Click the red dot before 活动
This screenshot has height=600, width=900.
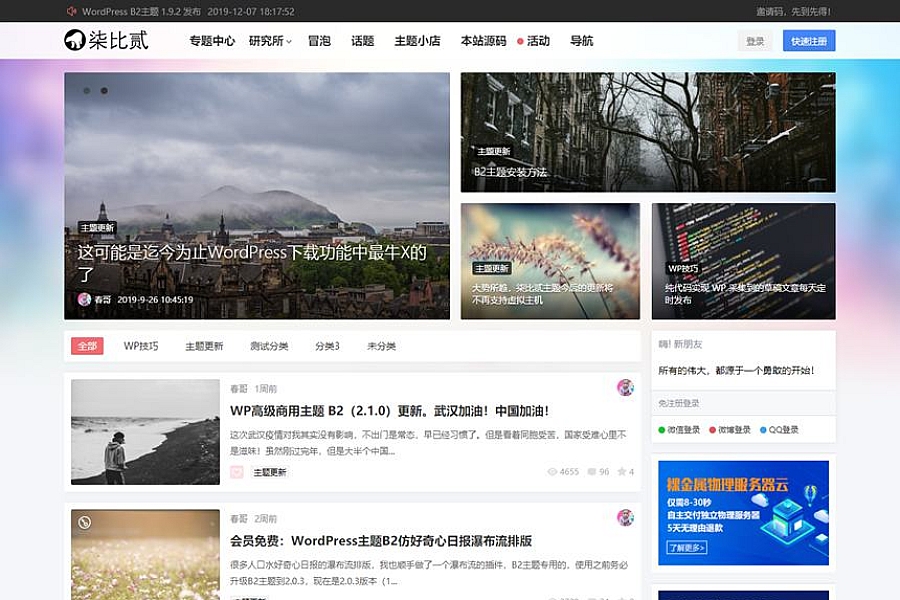point(520,41)
